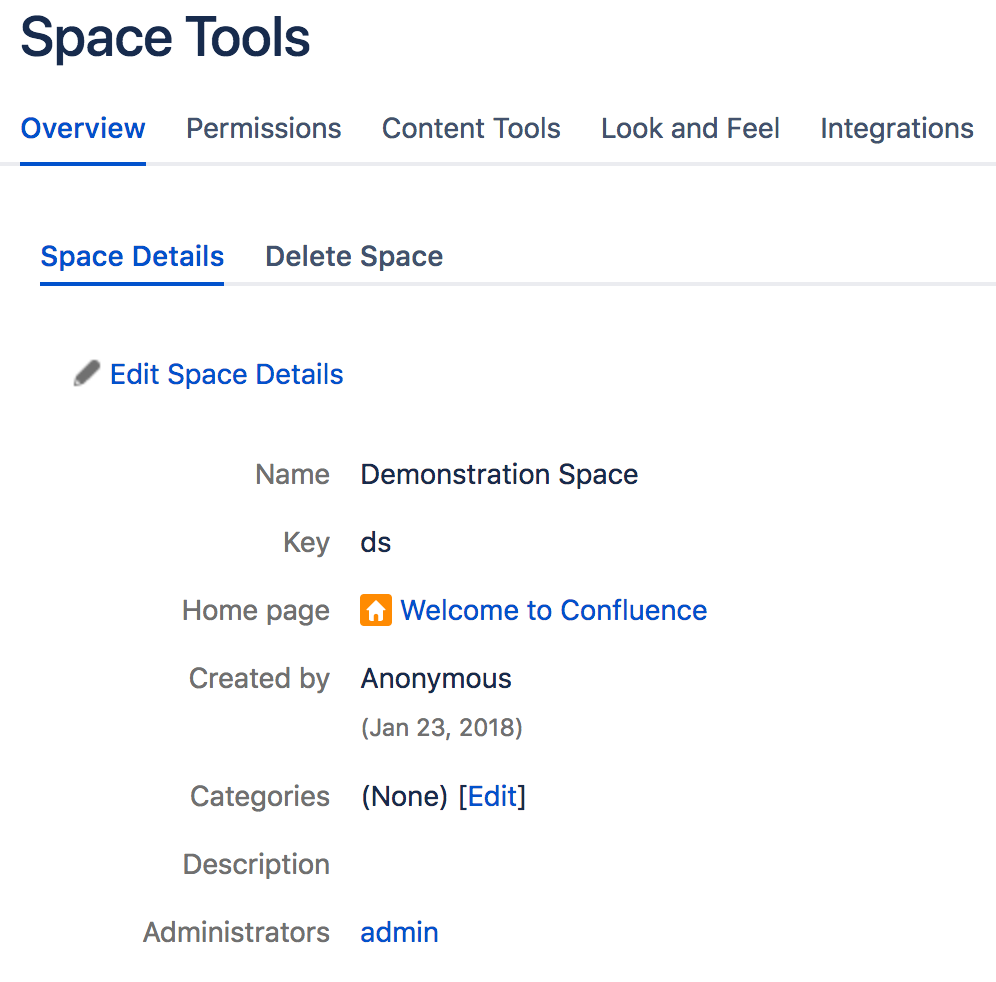Open the admin administrator profile link
This screenshot has width=996, height=982.
pos(399,932)
